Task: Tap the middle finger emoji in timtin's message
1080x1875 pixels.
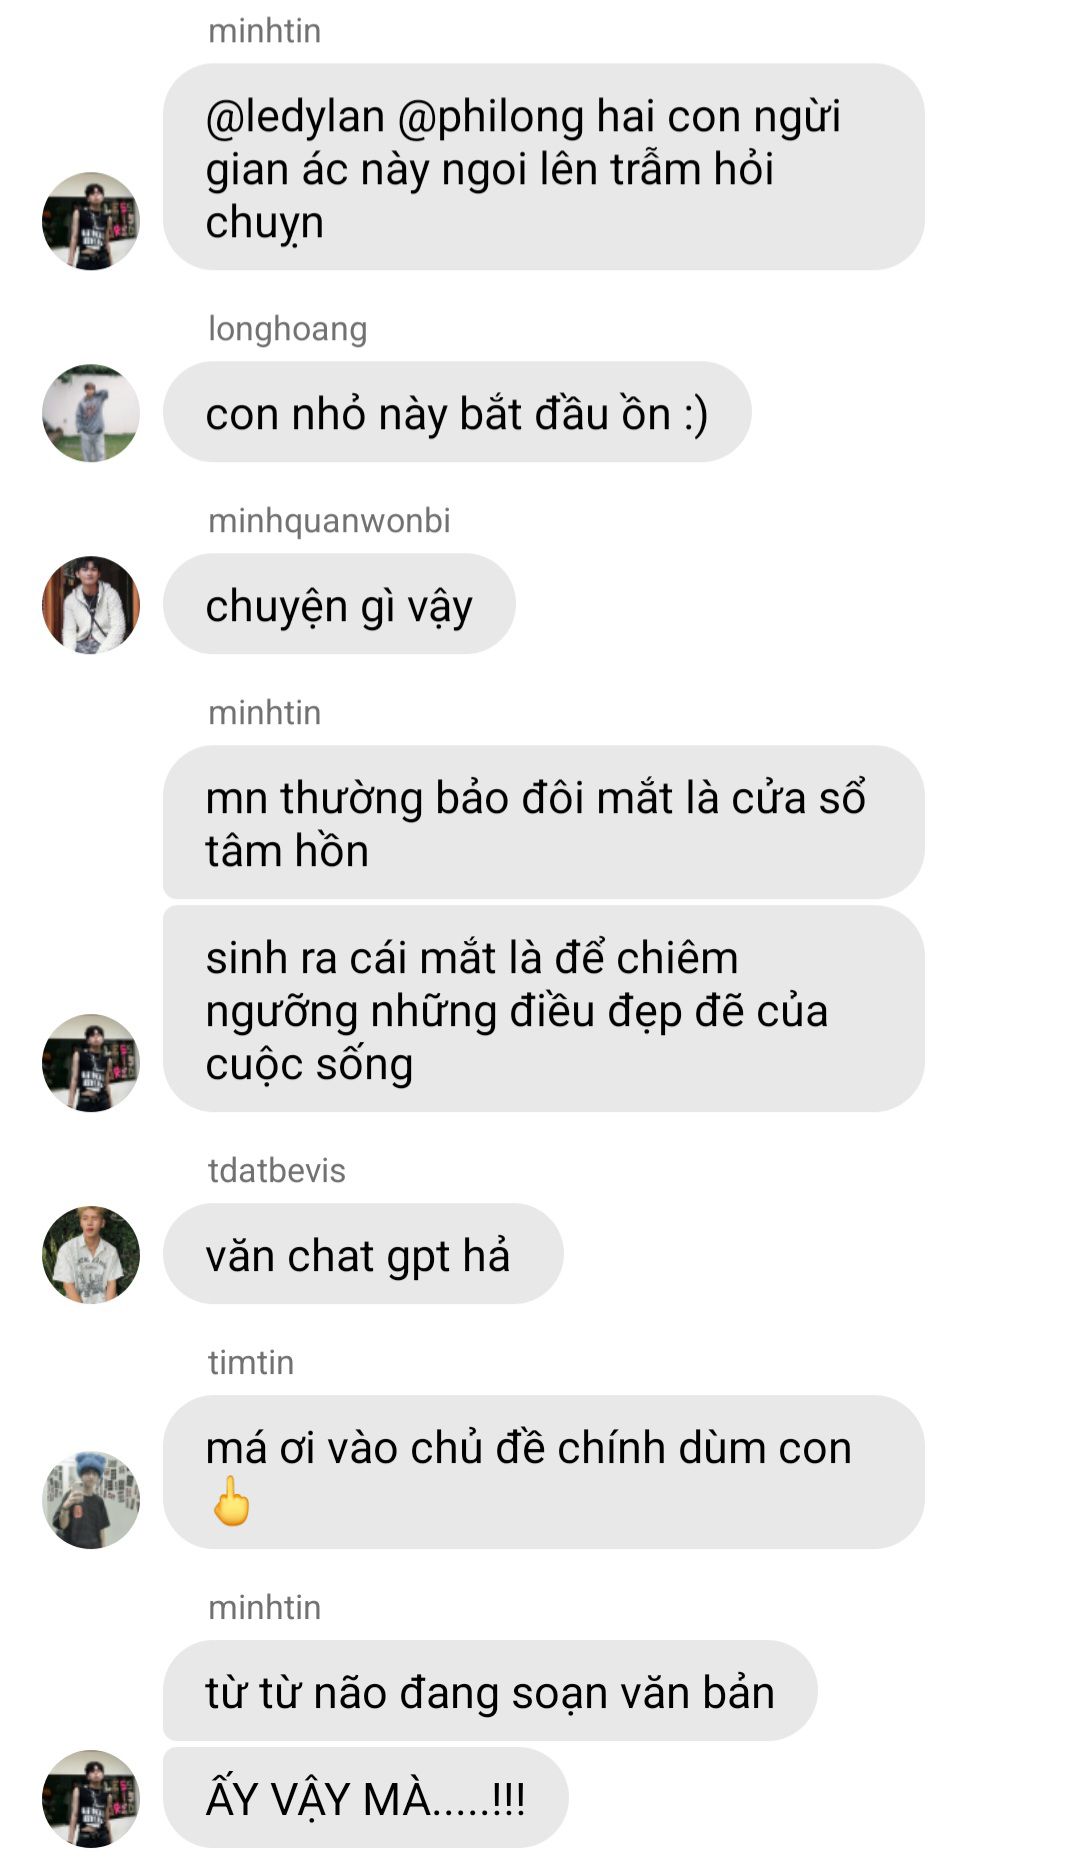Action: [x=232, y=1500]
